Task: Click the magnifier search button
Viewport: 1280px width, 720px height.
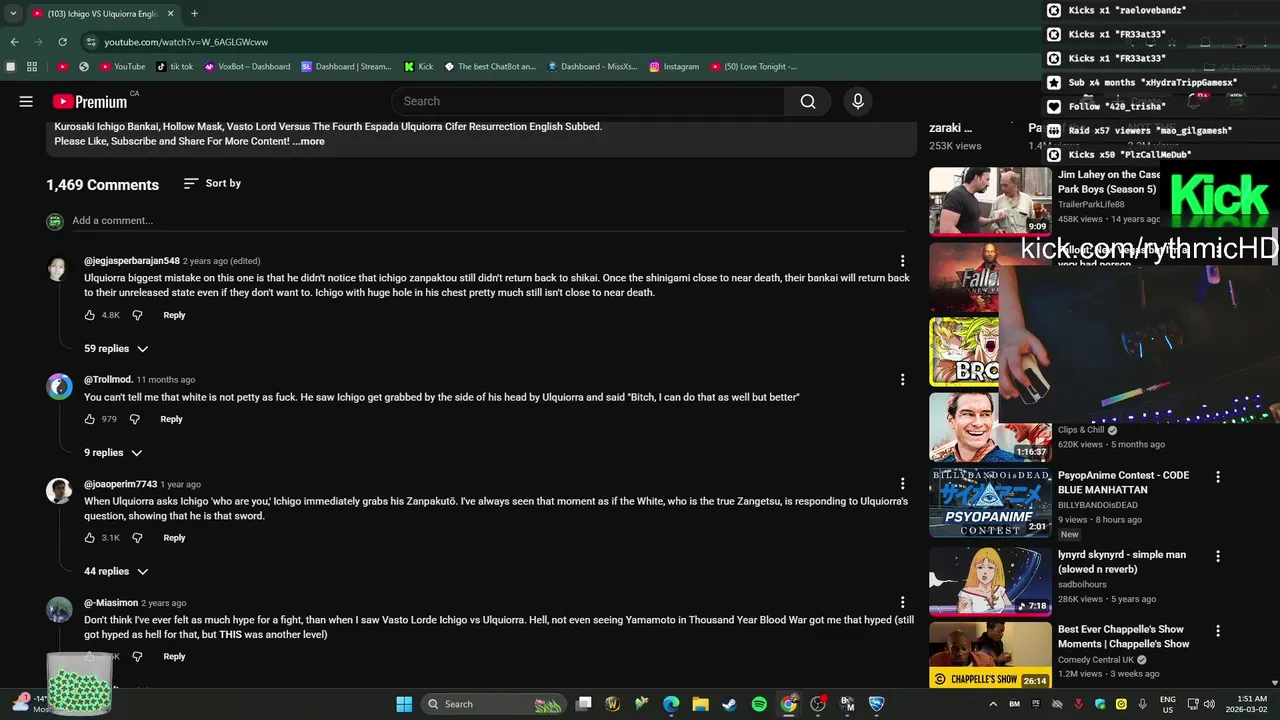Action: [x=808, y=101]
